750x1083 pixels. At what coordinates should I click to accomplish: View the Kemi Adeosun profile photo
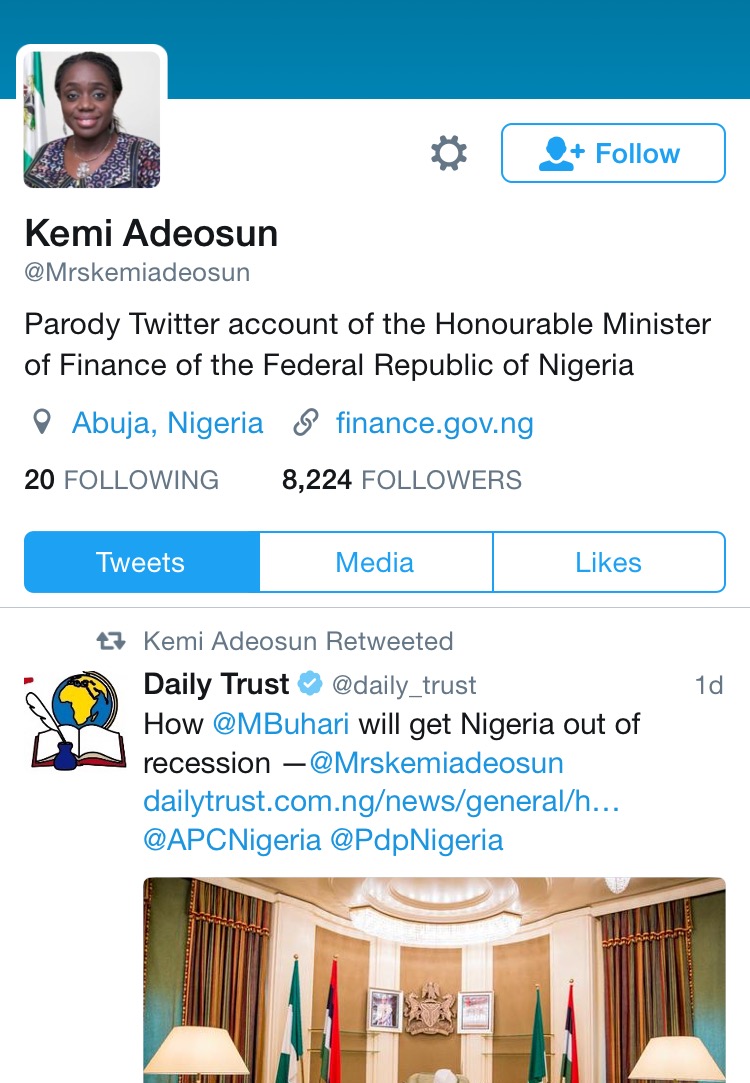[92, 119]
